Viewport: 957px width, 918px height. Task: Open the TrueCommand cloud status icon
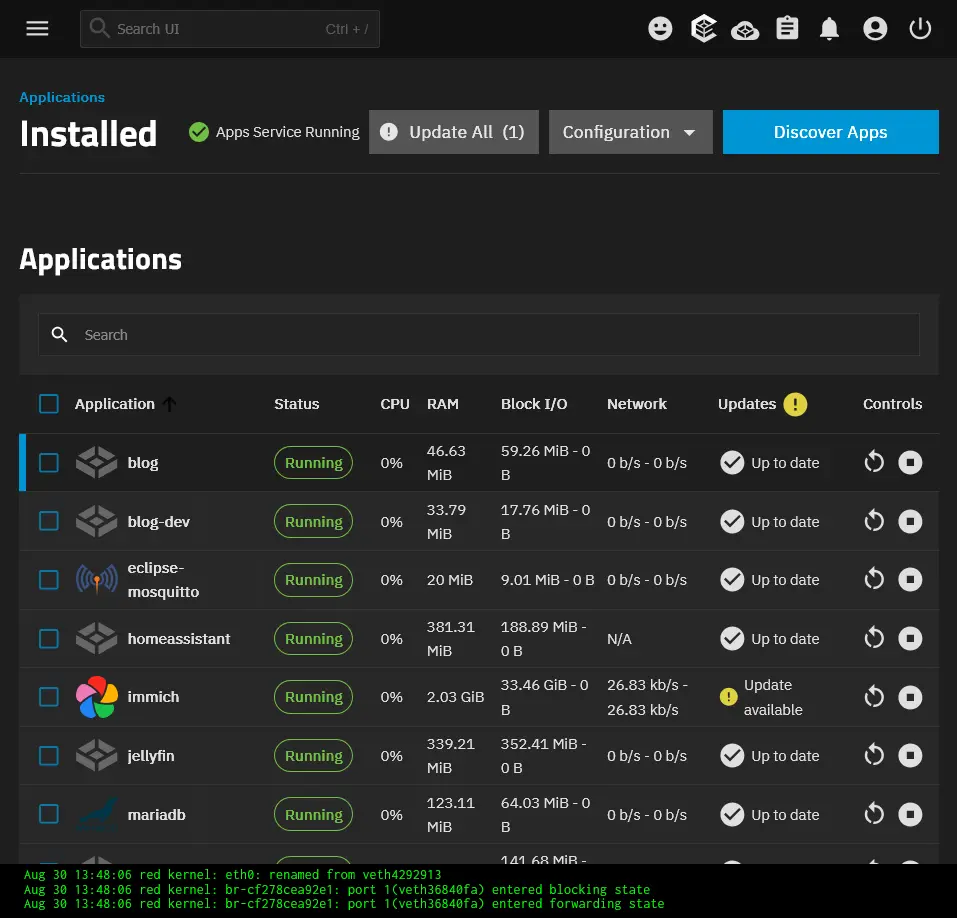tap(745, 30)
